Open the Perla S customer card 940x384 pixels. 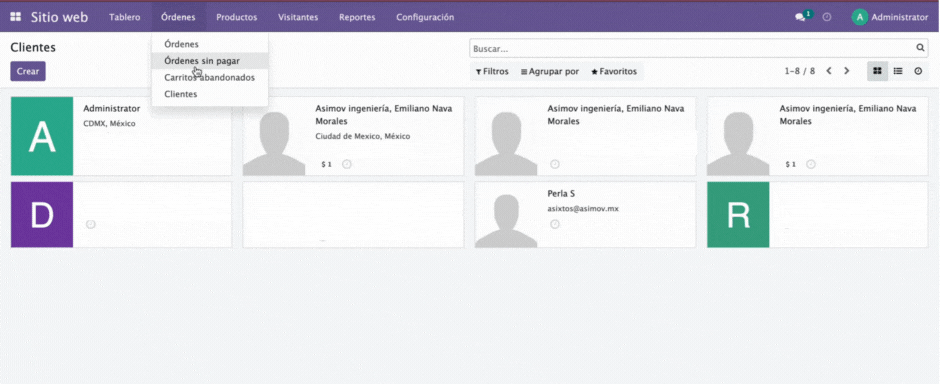tap(585, 214)
